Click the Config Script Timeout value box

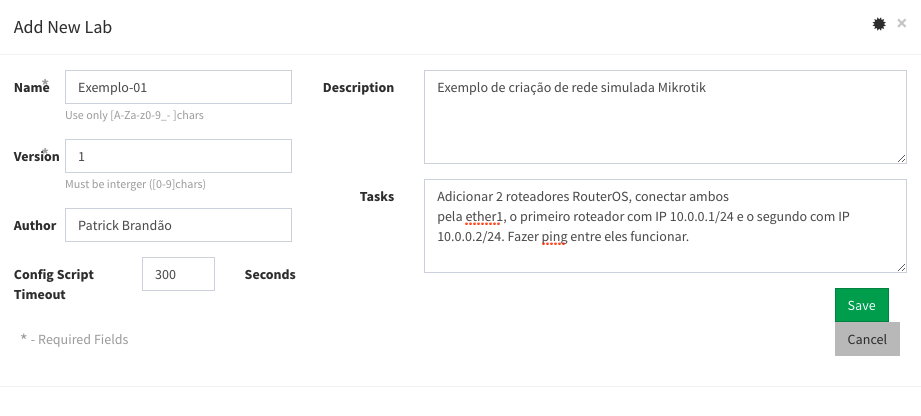pyautogui.click(x=178, y=274)
